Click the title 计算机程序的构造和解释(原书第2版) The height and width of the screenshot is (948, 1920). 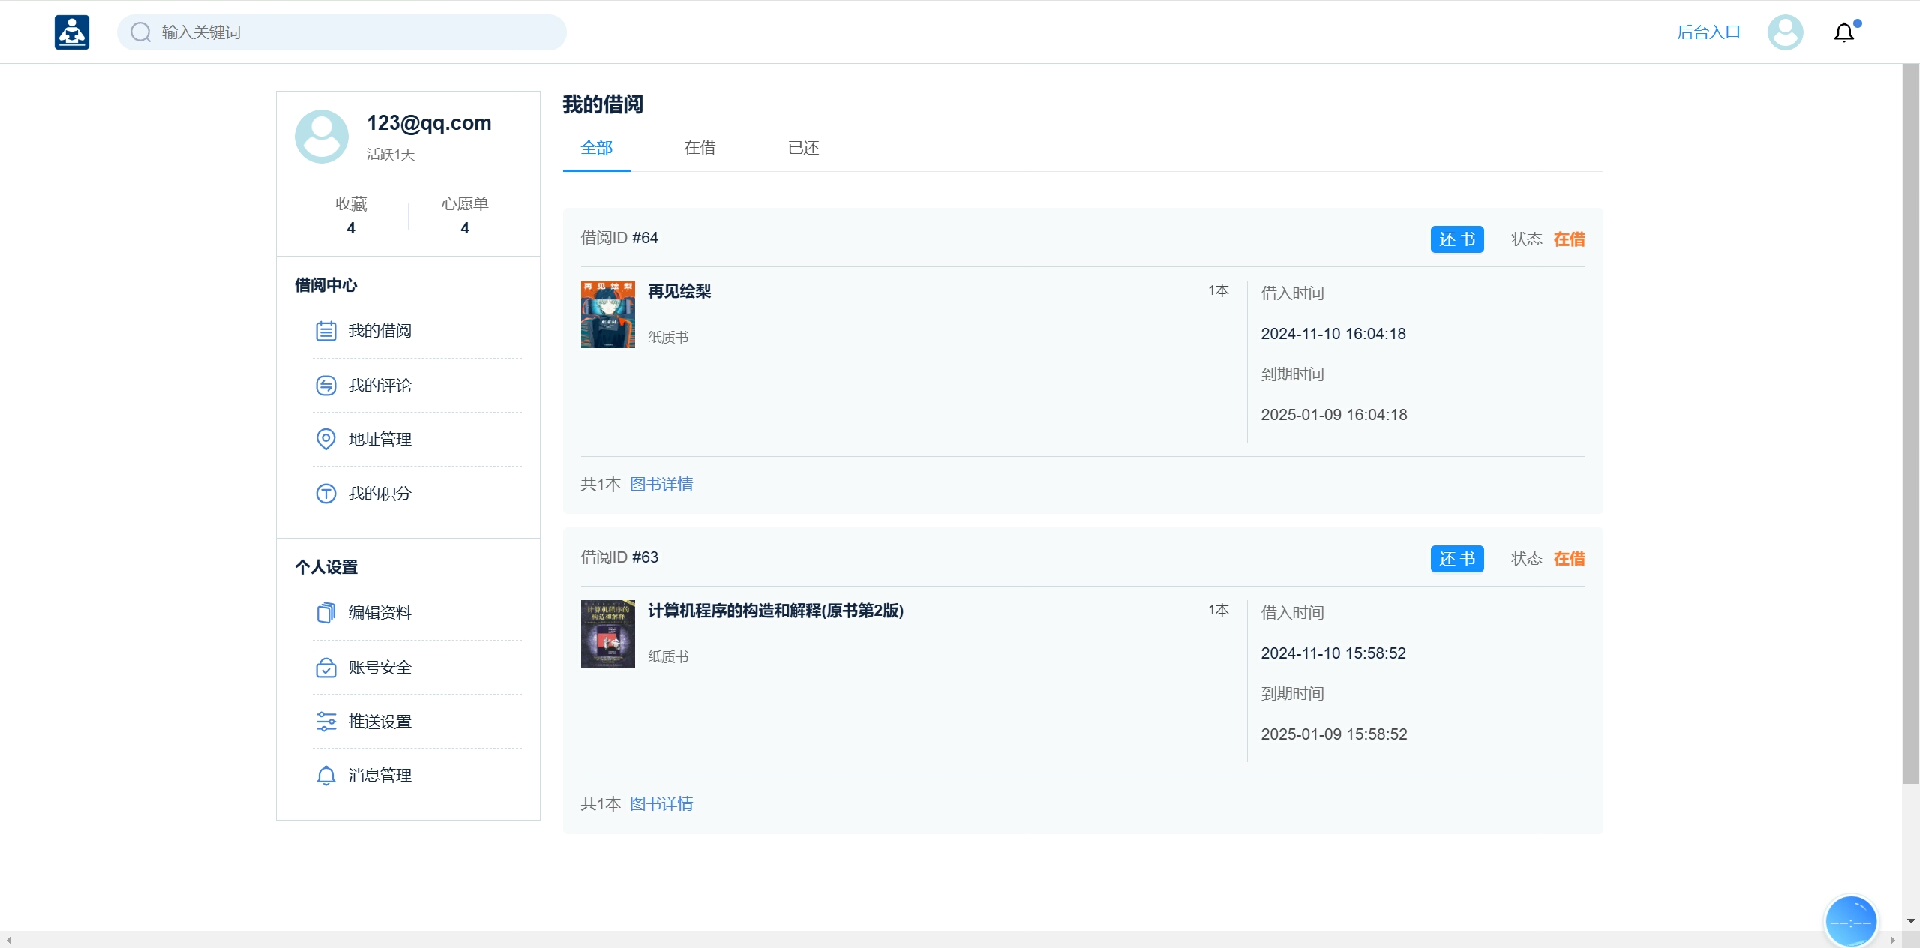pos(776,611)
